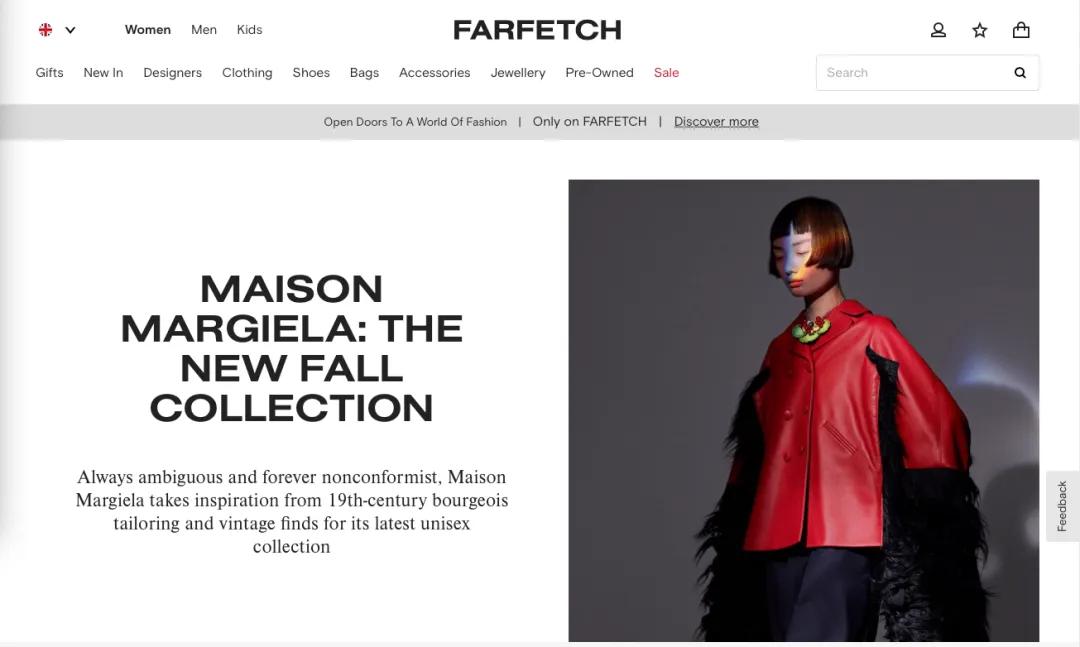Open the Jewellery menu
The height and width of the screenshot is (647, 1080).
tap(518, 72)
